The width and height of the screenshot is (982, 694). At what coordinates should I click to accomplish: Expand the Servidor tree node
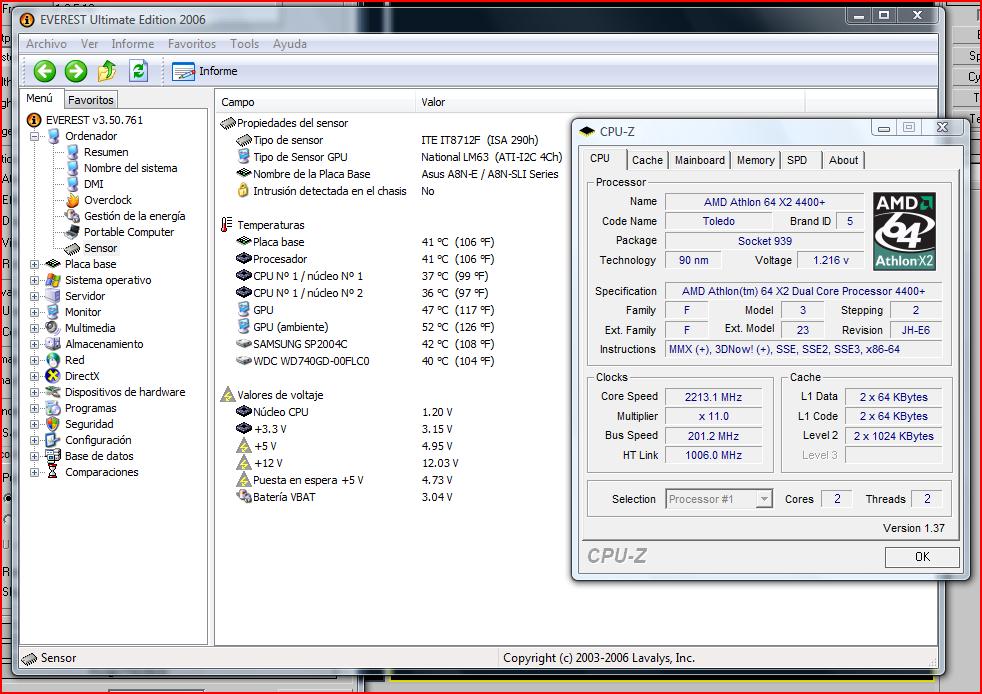click(34, 296)
